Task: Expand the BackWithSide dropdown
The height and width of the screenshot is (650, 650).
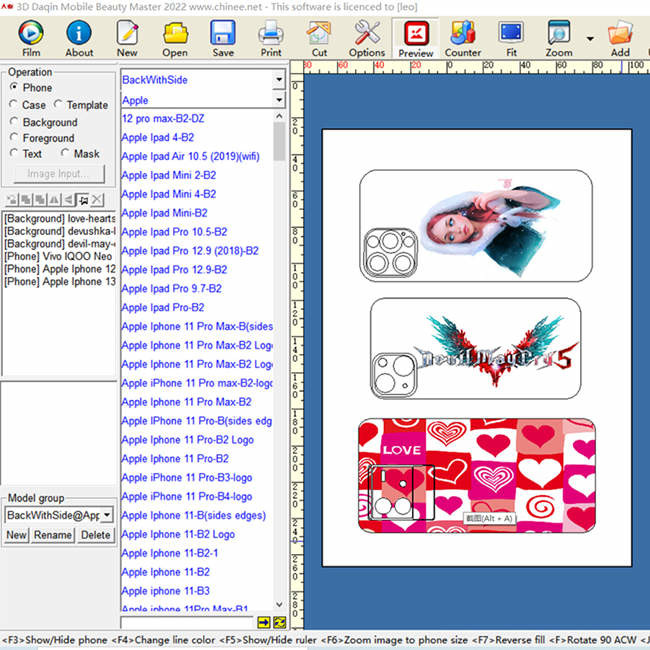Action: (279, 79)
